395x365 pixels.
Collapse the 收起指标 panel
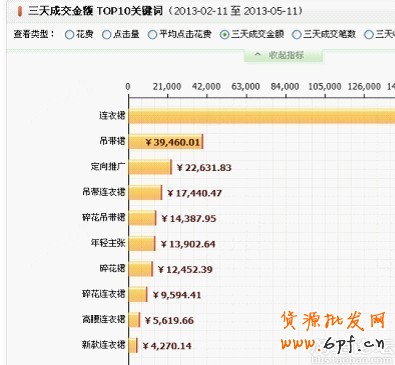pos(284,55)
